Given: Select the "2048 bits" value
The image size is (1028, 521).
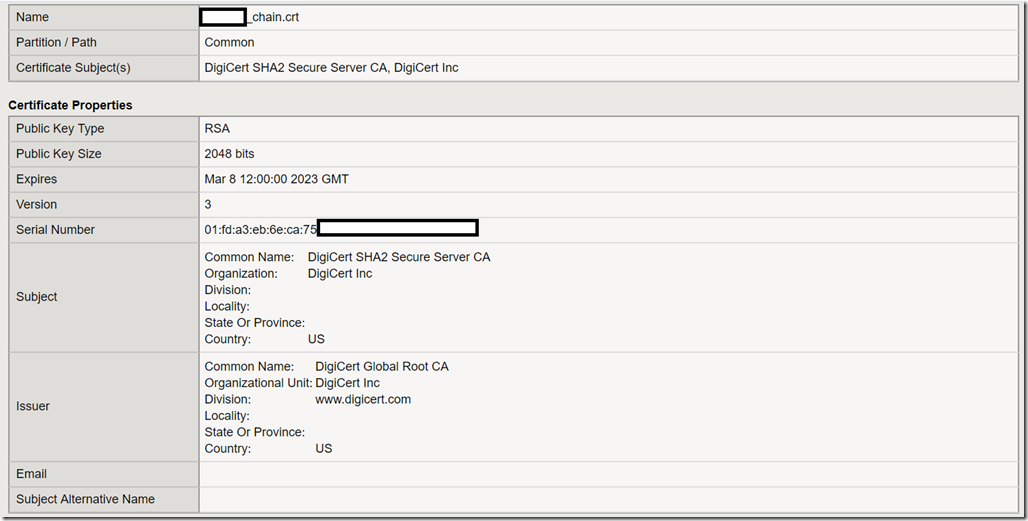Looking at the screenshot, I should (x=229, y=154).
